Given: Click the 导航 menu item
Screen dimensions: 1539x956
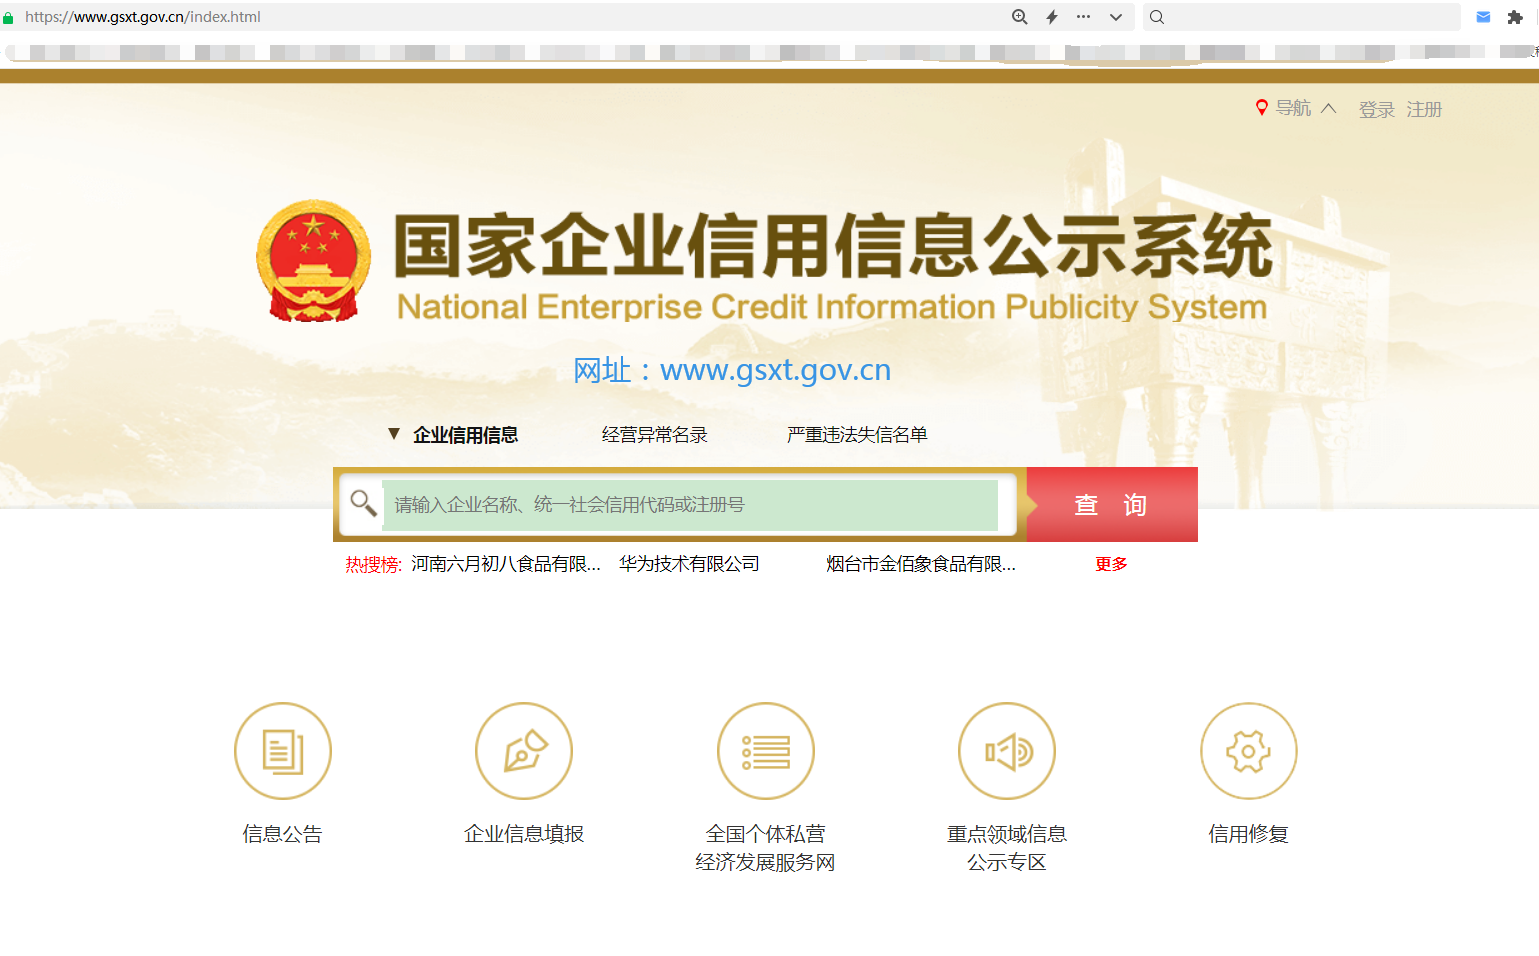Looking at the screenshot, I should point(1293,108).
